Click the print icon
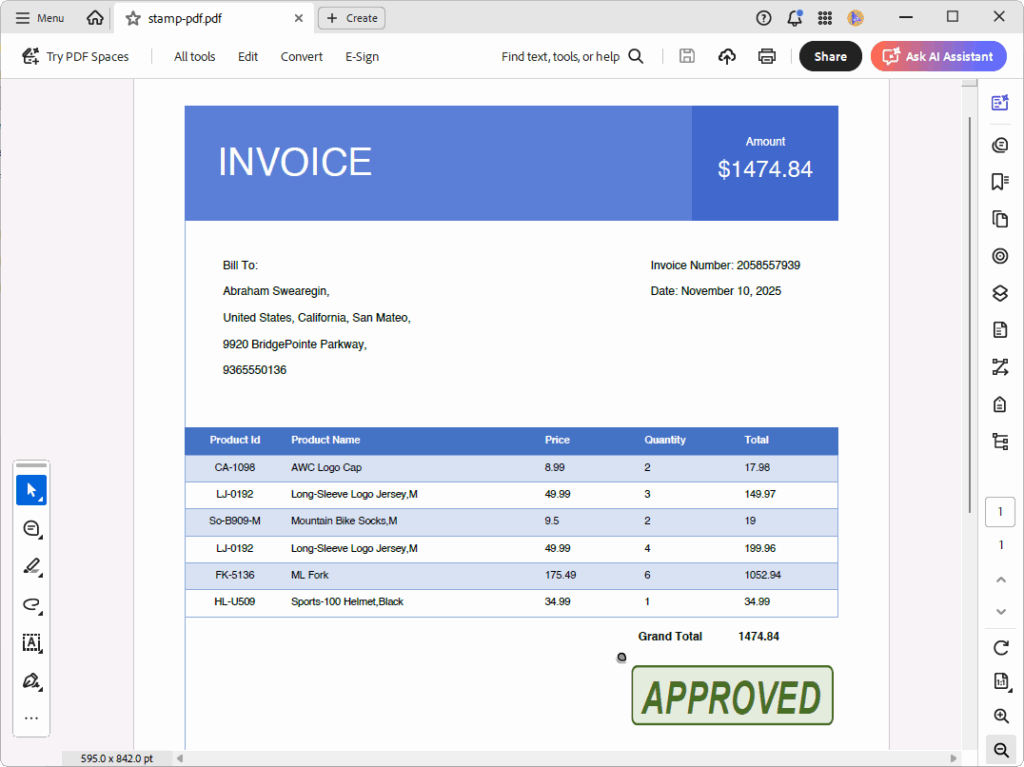 click(766, 57)
